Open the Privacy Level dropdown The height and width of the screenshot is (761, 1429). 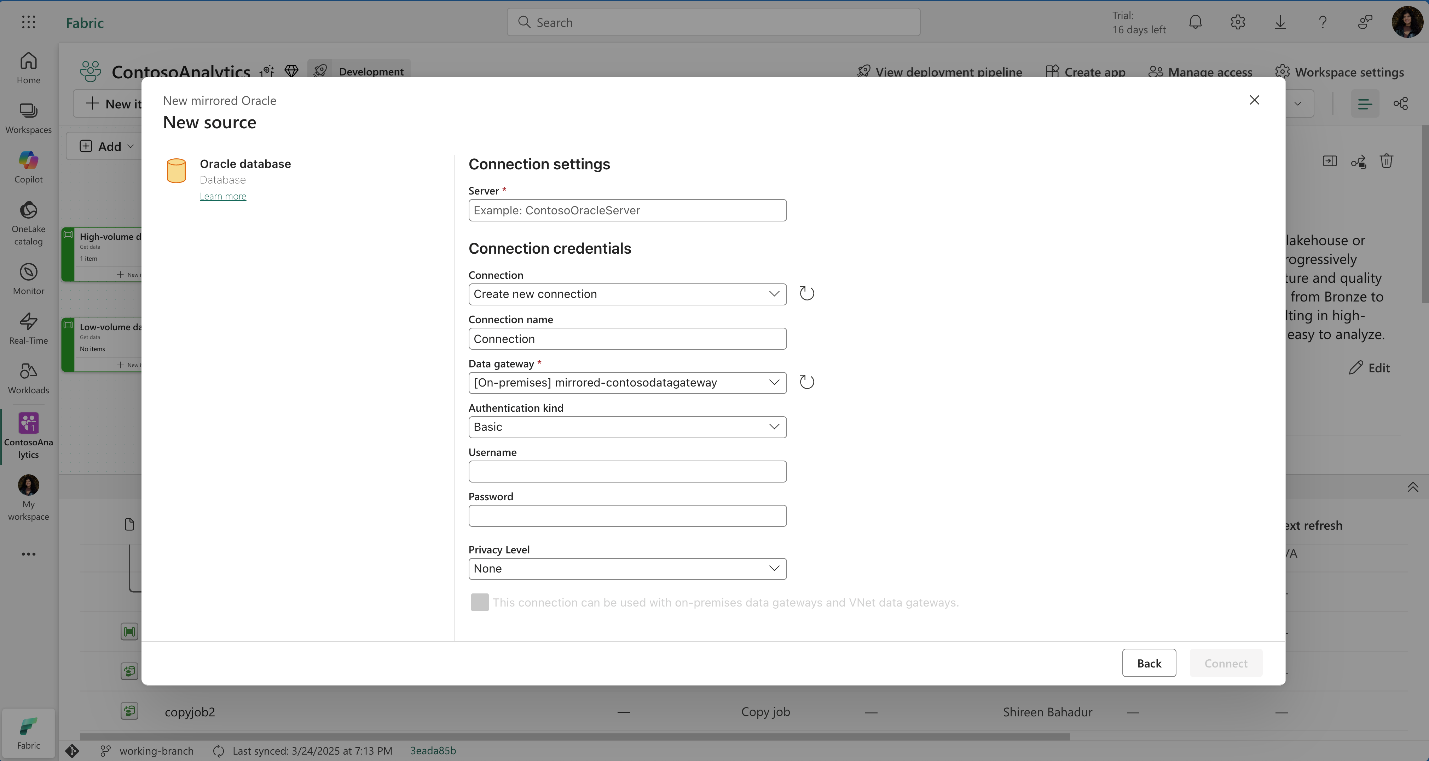tap(627, 568)
